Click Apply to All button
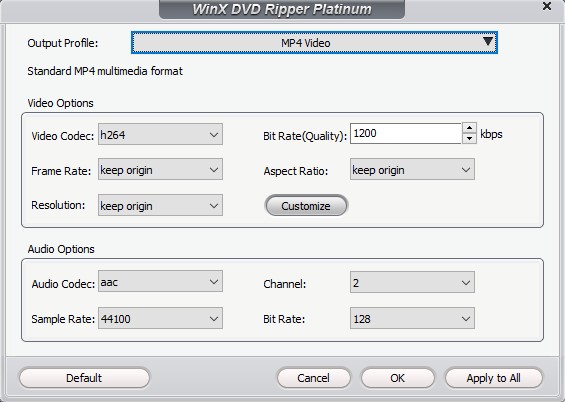The image size is (565, 402). [x=494, y=378]
